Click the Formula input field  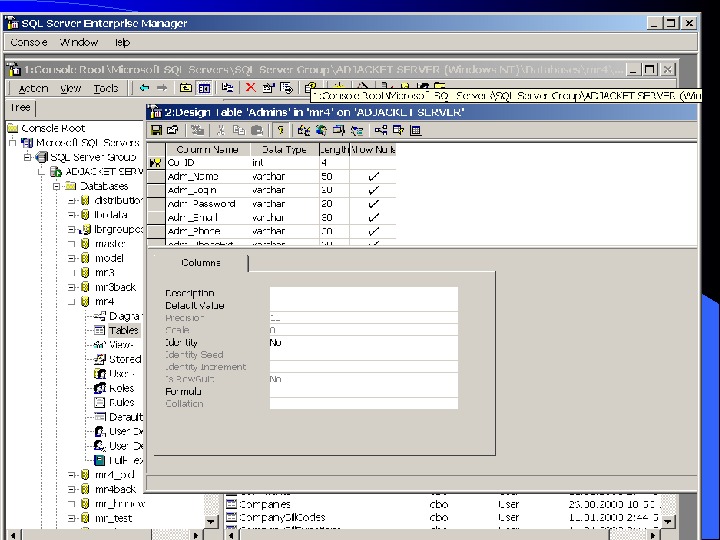tap(364, 391)
